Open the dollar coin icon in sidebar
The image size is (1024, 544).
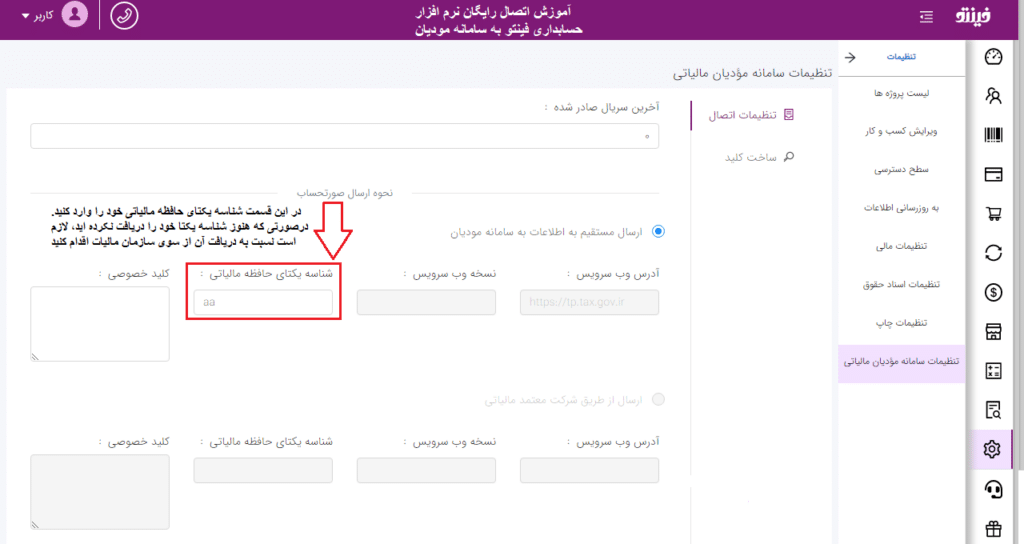[993, 292]
